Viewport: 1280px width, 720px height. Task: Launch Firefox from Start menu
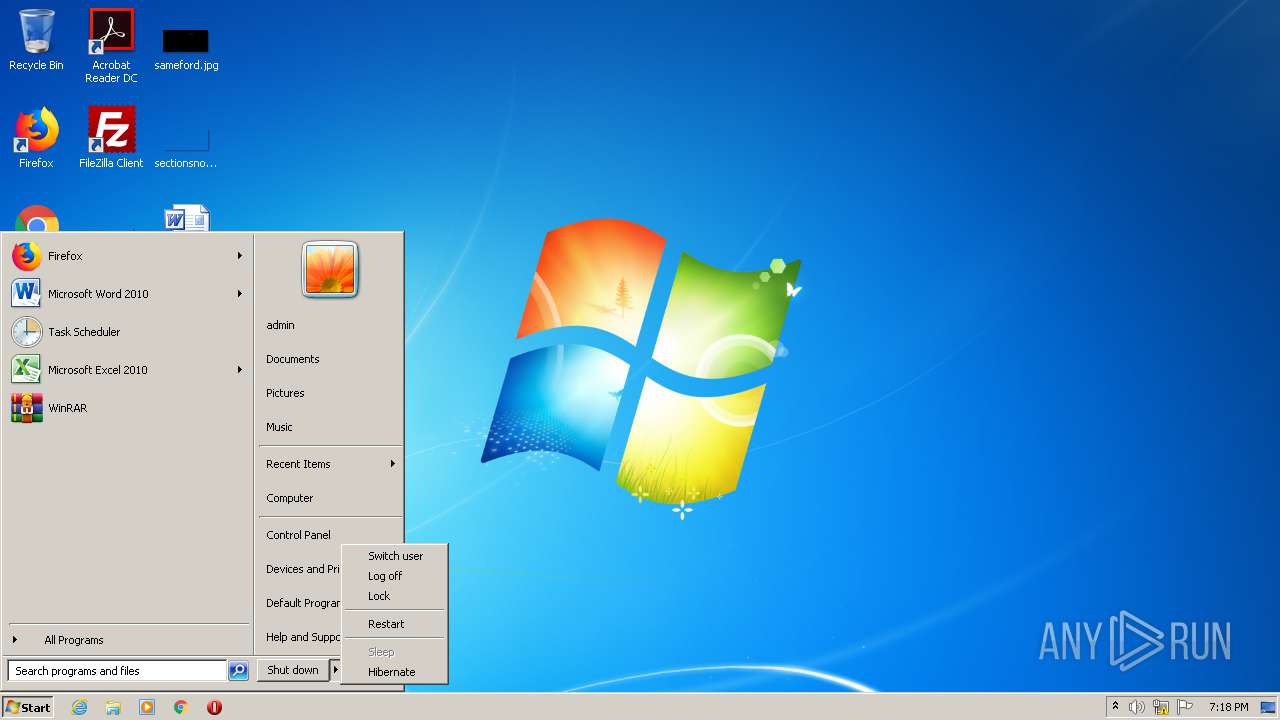click(127, 256)
